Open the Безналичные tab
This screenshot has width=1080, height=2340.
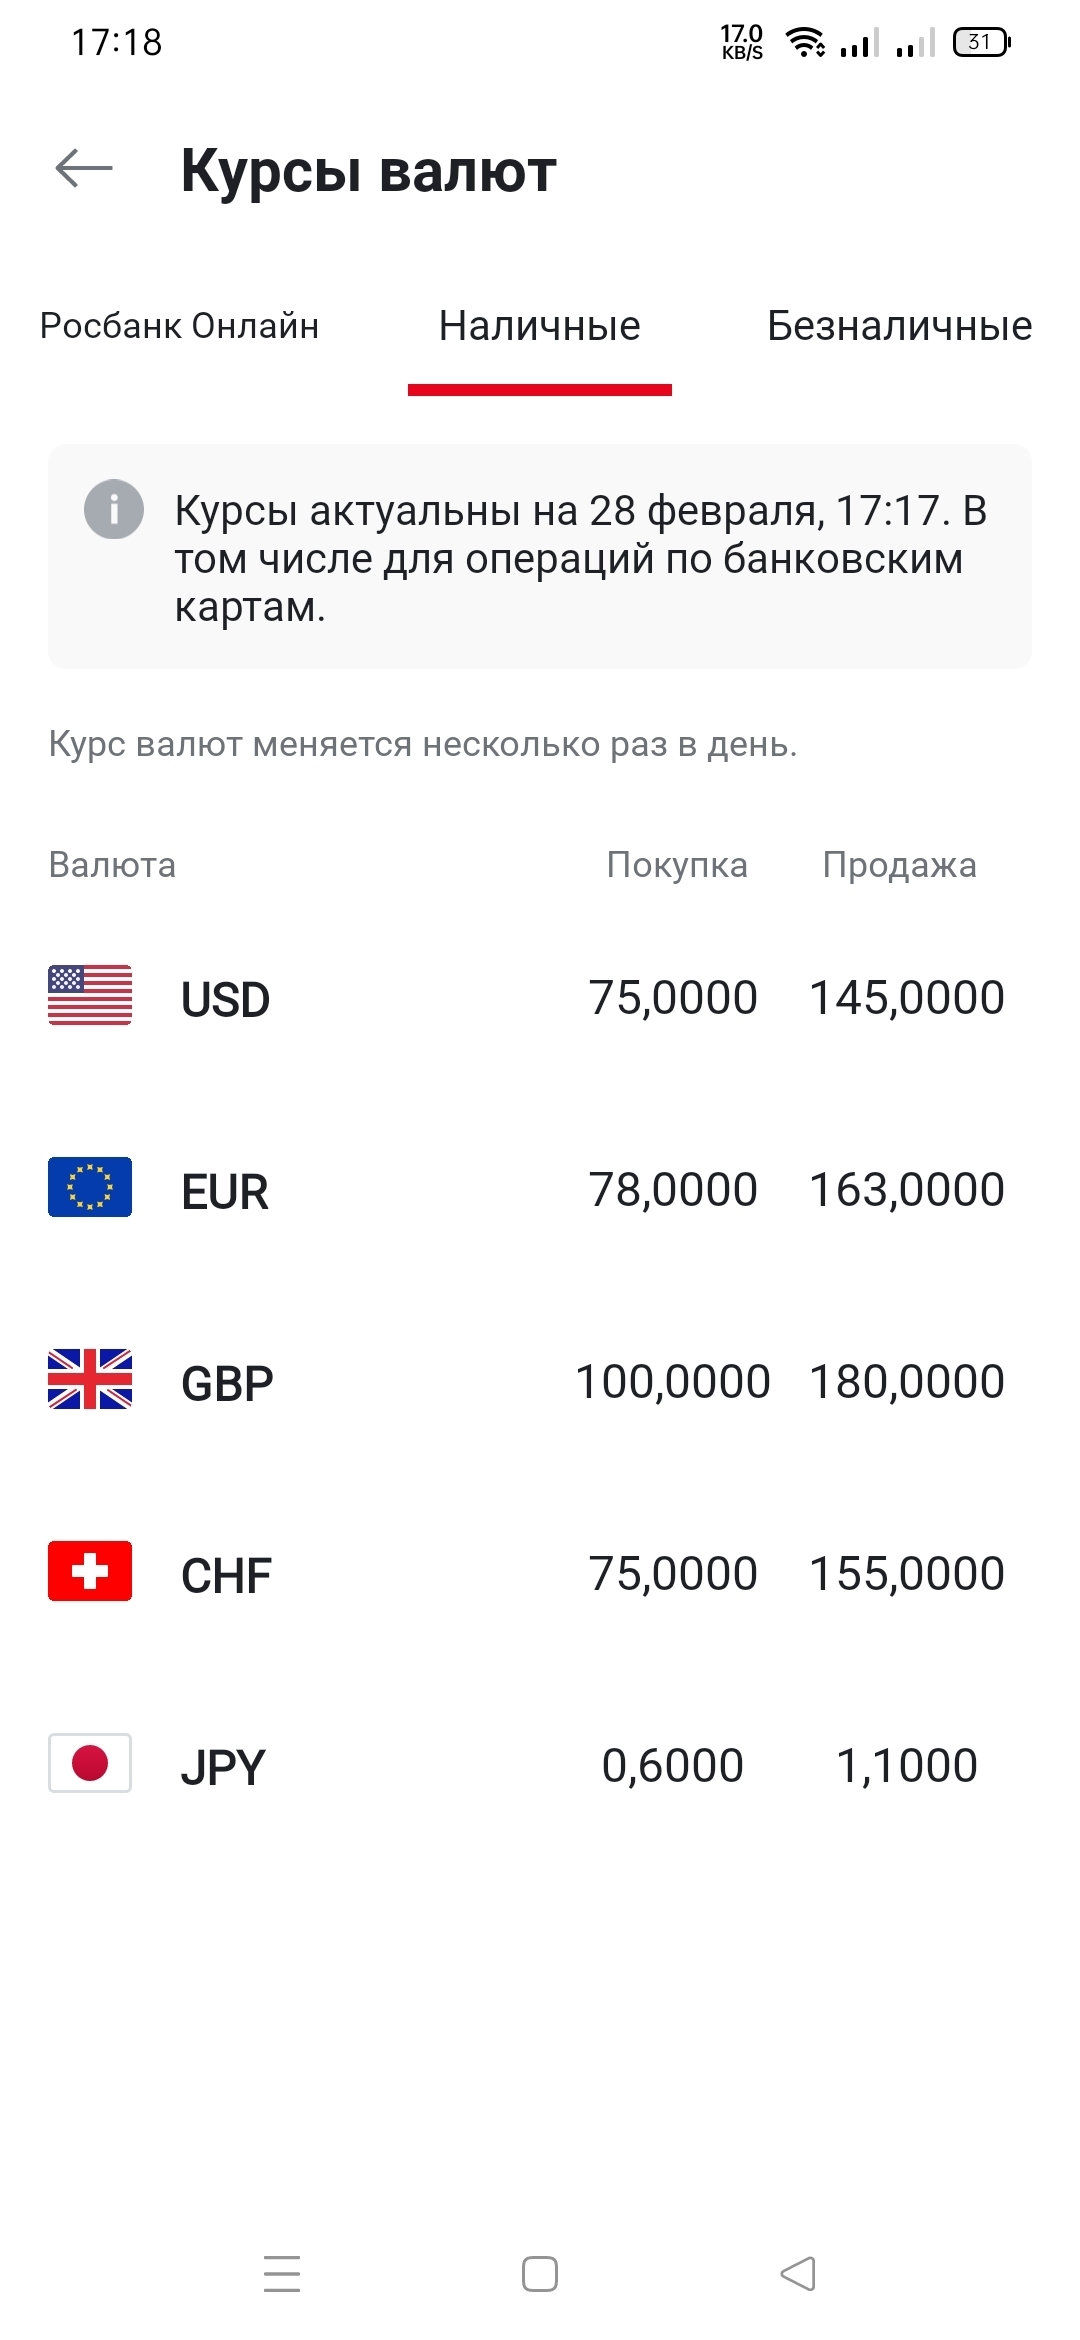point(899,326)
